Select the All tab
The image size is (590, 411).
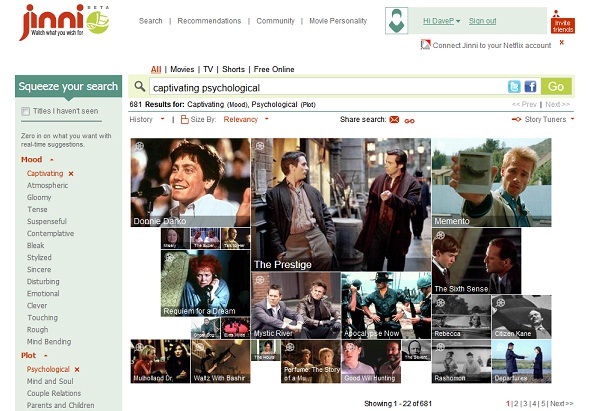(156, 69)
